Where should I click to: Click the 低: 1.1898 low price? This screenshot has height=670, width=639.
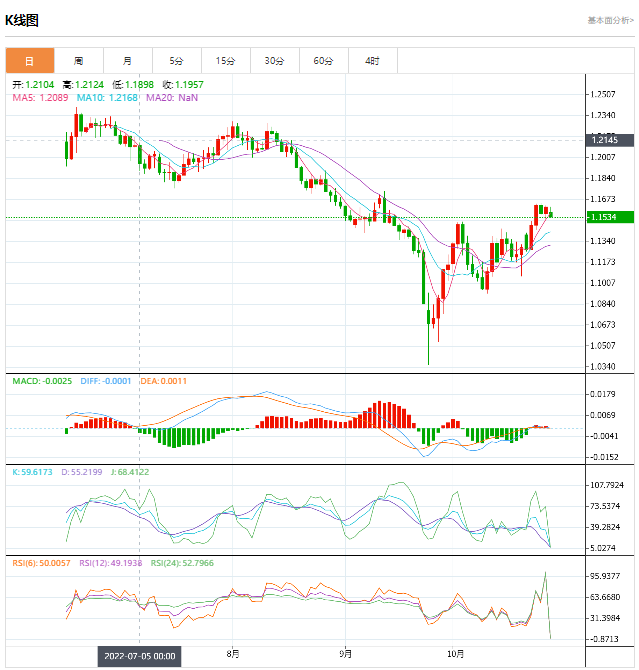(x=133, y=85)
